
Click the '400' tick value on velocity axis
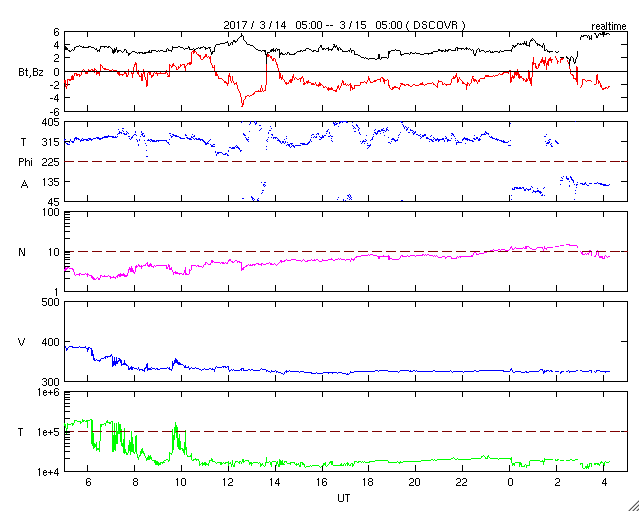(51, 342)
